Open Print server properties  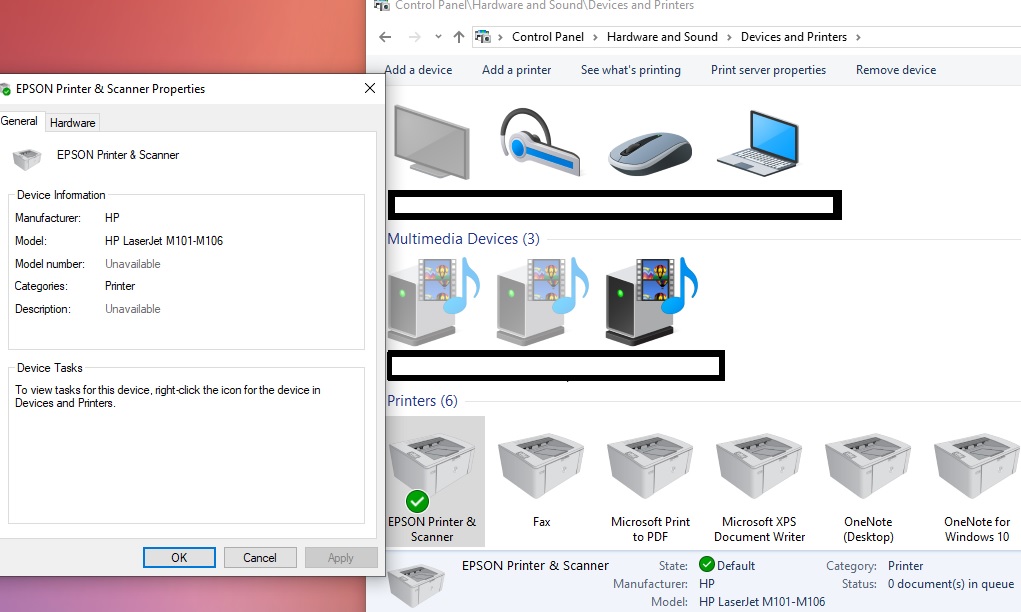[768, 70]
